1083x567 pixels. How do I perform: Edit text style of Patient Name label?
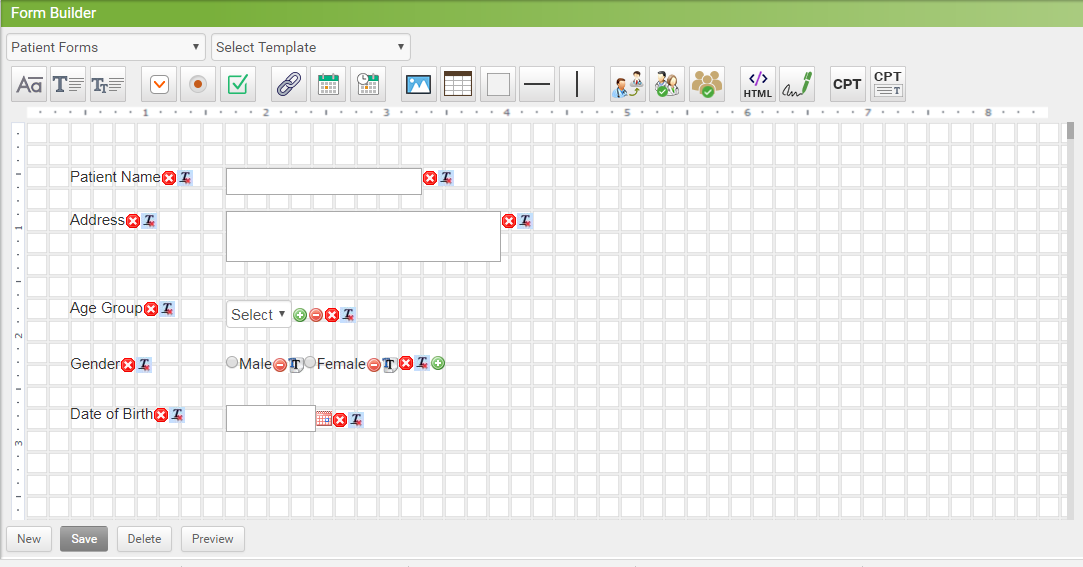[185, 177]
